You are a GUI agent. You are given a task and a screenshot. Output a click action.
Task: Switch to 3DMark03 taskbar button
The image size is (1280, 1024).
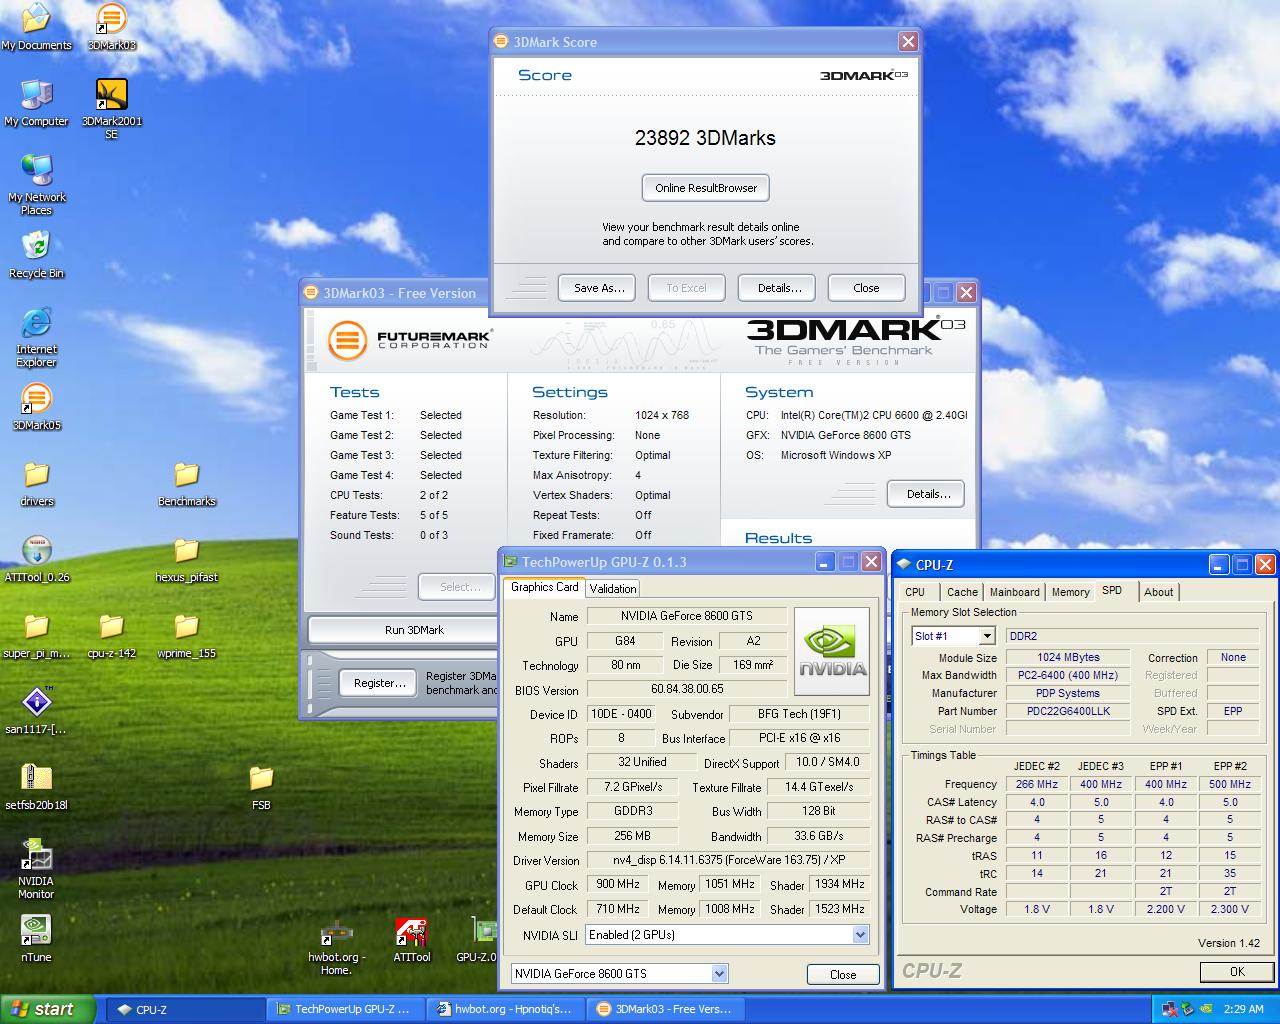pos(665,1009)
